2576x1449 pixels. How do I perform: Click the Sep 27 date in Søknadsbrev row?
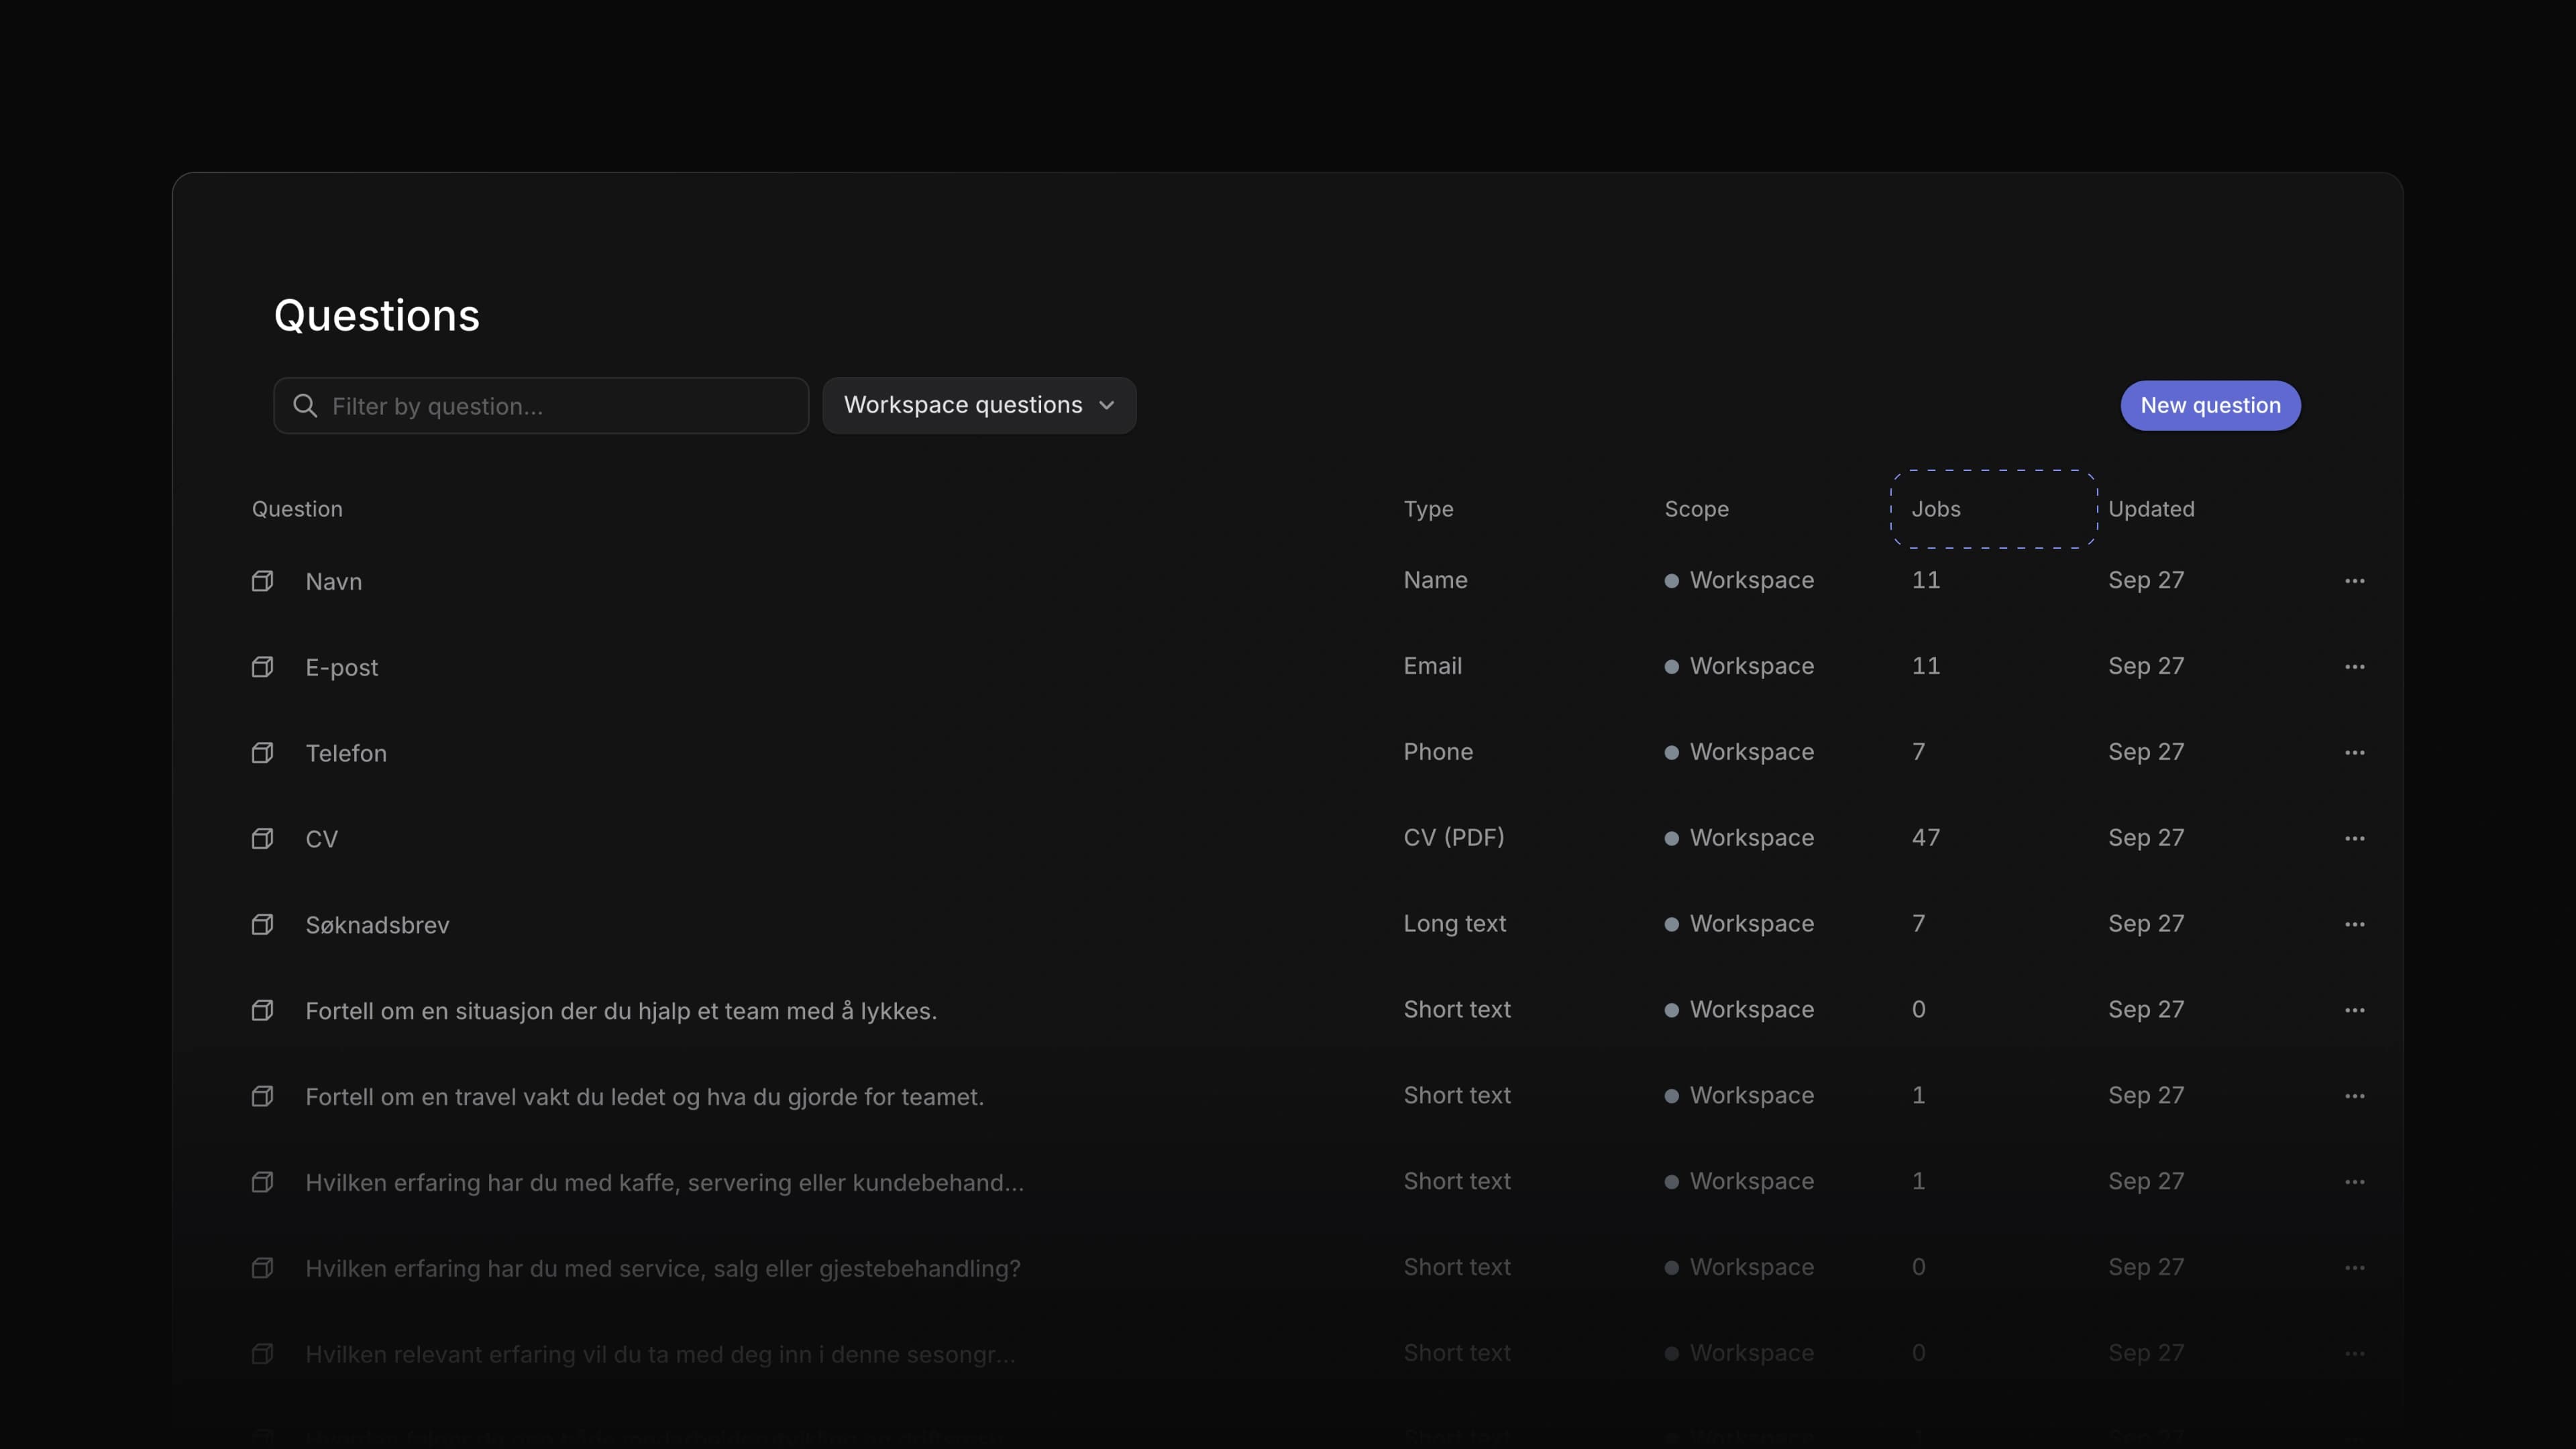2146,925
